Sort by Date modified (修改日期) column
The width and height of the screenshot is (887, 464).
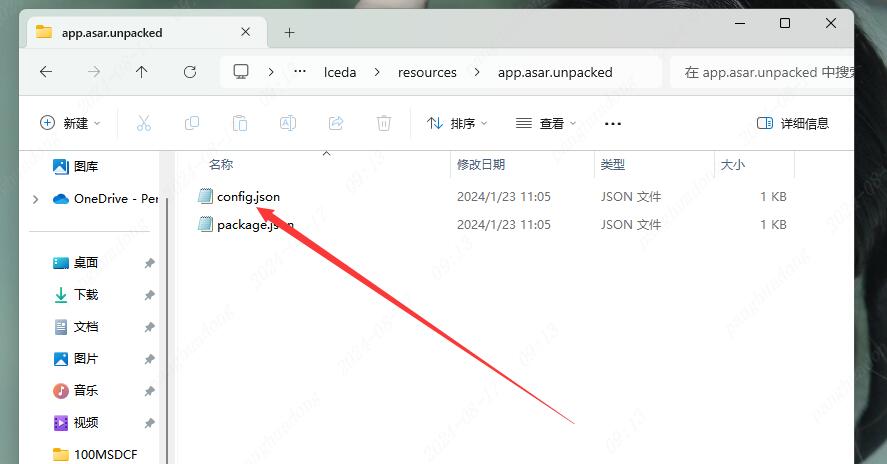481,164
